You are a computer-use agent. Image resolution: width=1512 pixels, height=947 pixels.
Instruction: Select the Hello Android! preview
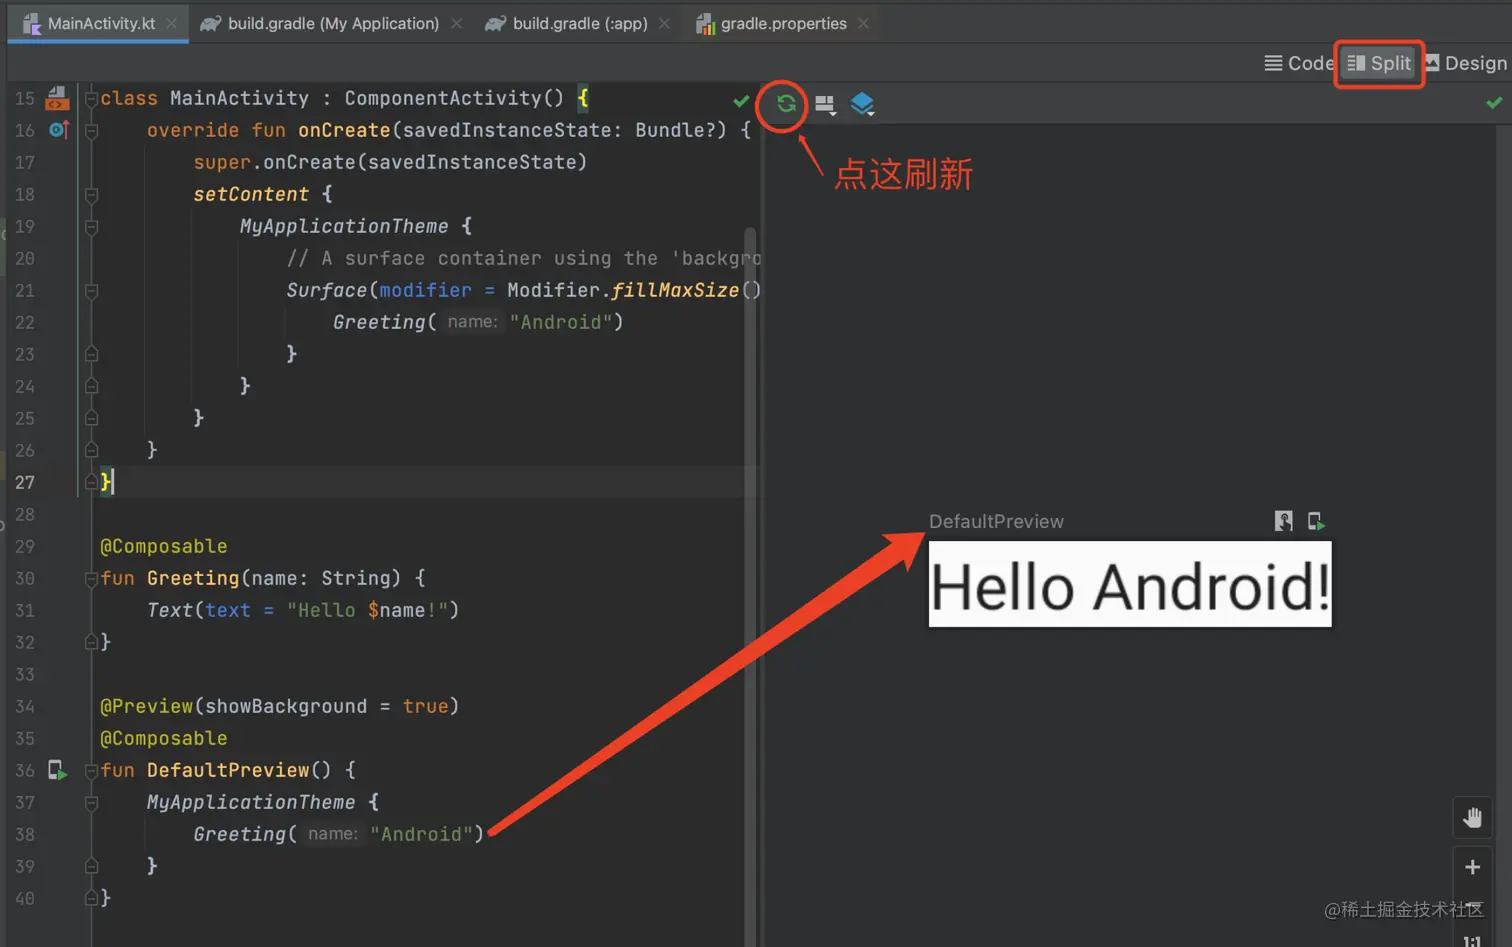pyautogui.click(x=1130, y=584)
